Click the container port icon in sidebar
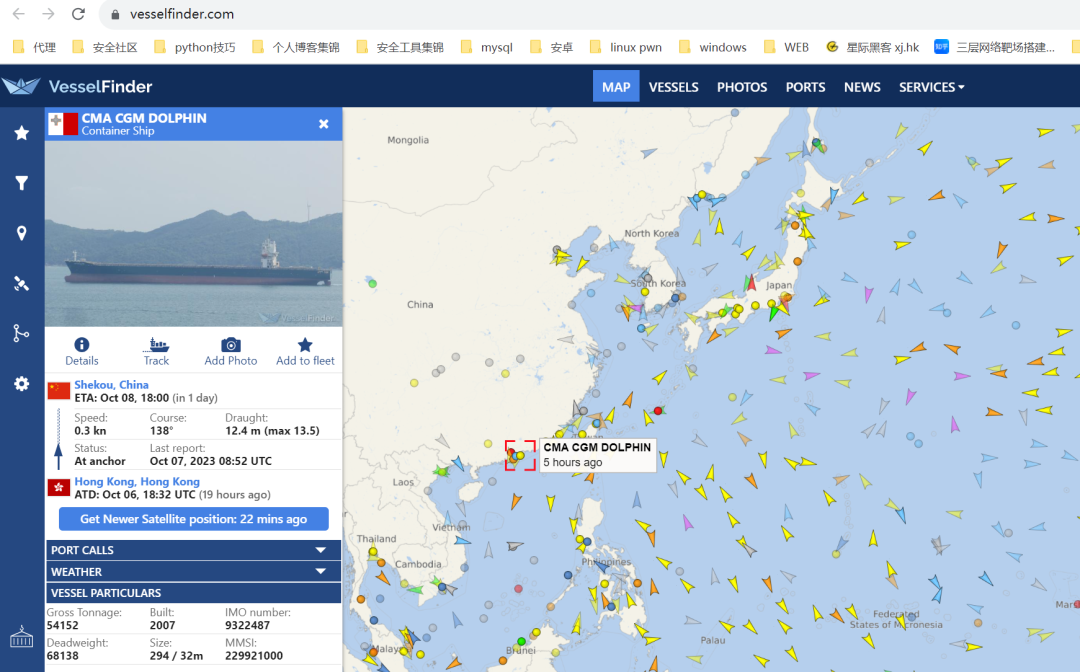 pos(22,637)
